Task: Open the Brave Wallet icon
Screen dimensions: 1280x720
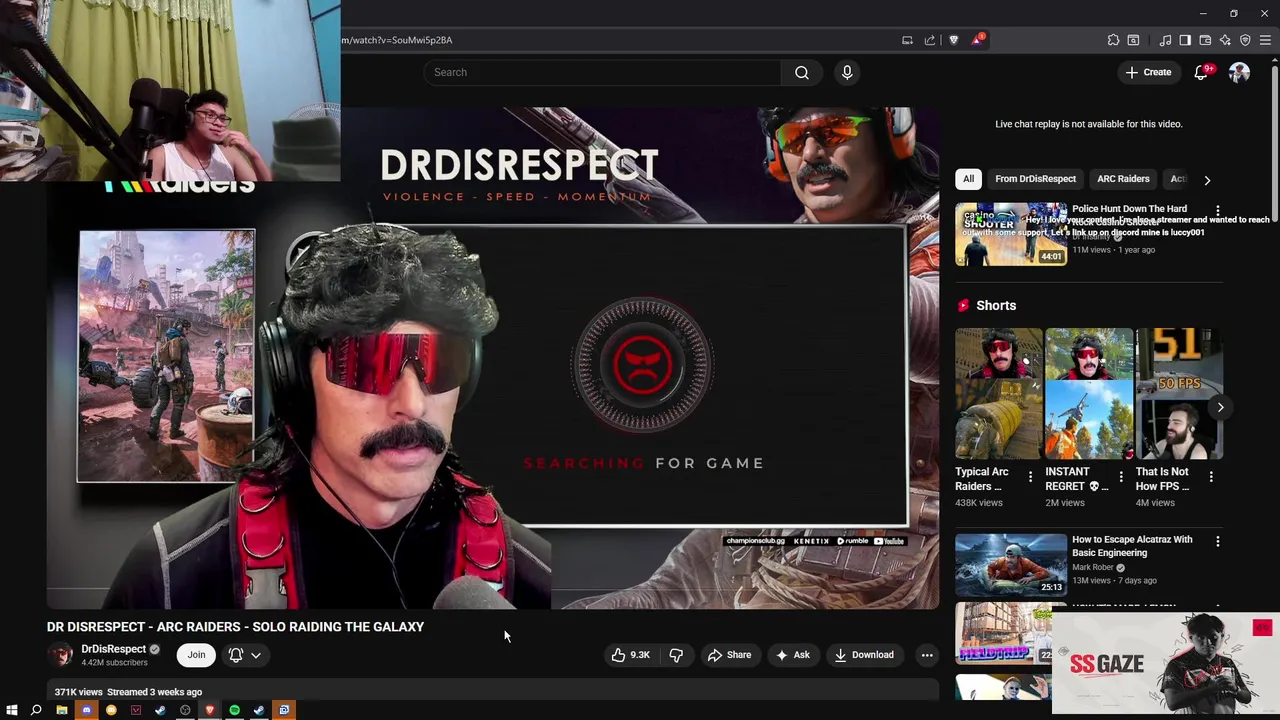Action: click(1205, 40)
